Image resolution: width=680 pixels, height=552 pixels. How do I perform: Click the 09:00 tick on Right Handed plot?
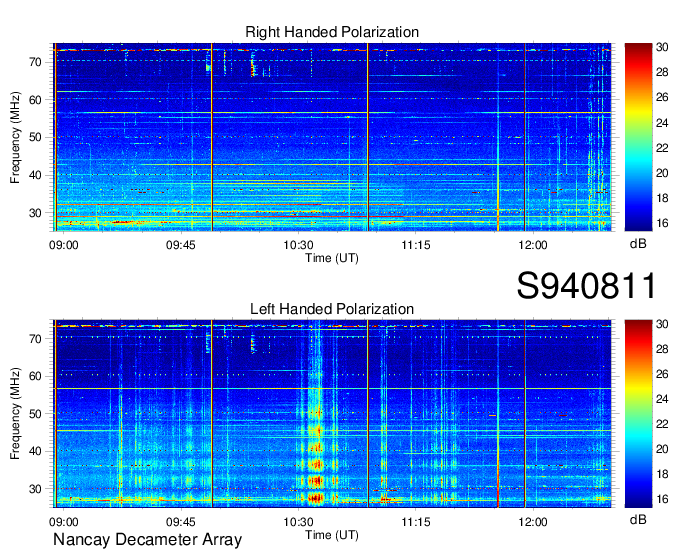click(64, 245)
